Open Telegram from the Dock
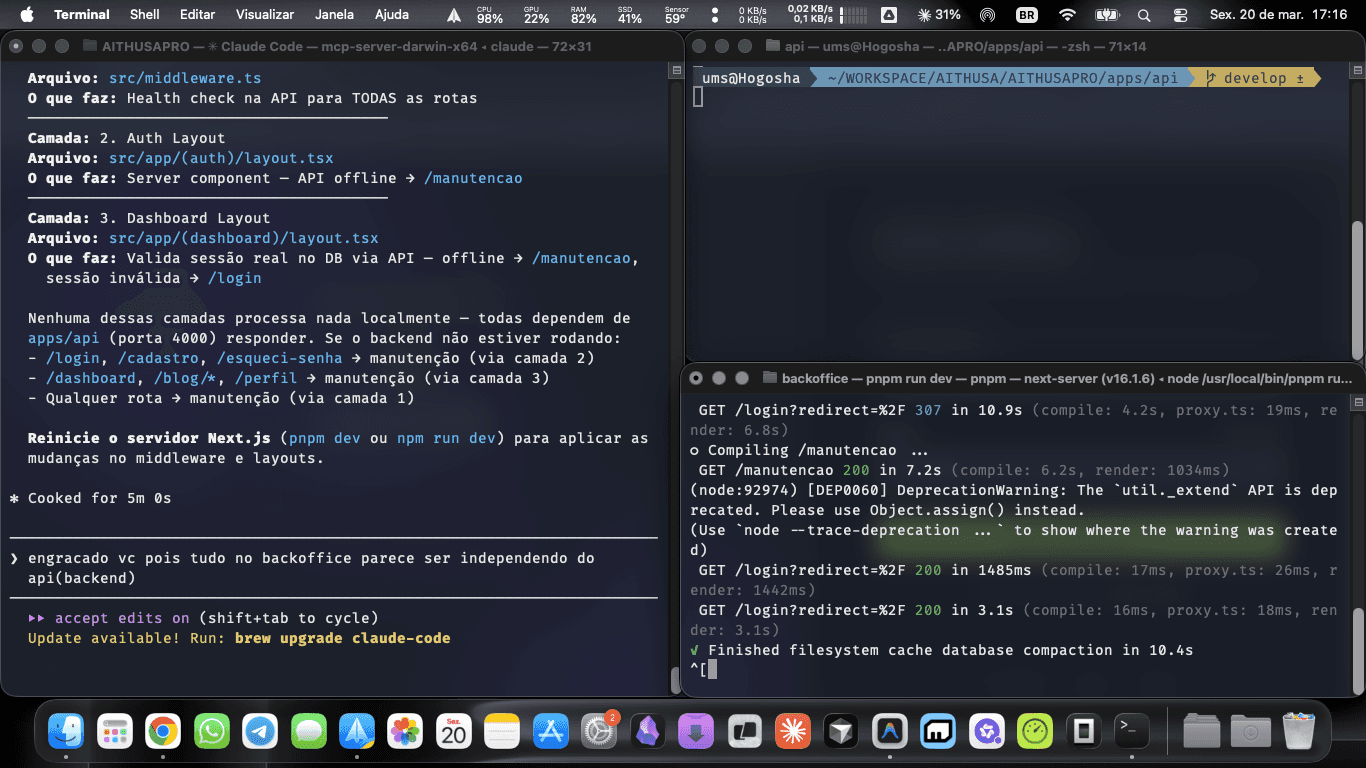 [260, 731]
